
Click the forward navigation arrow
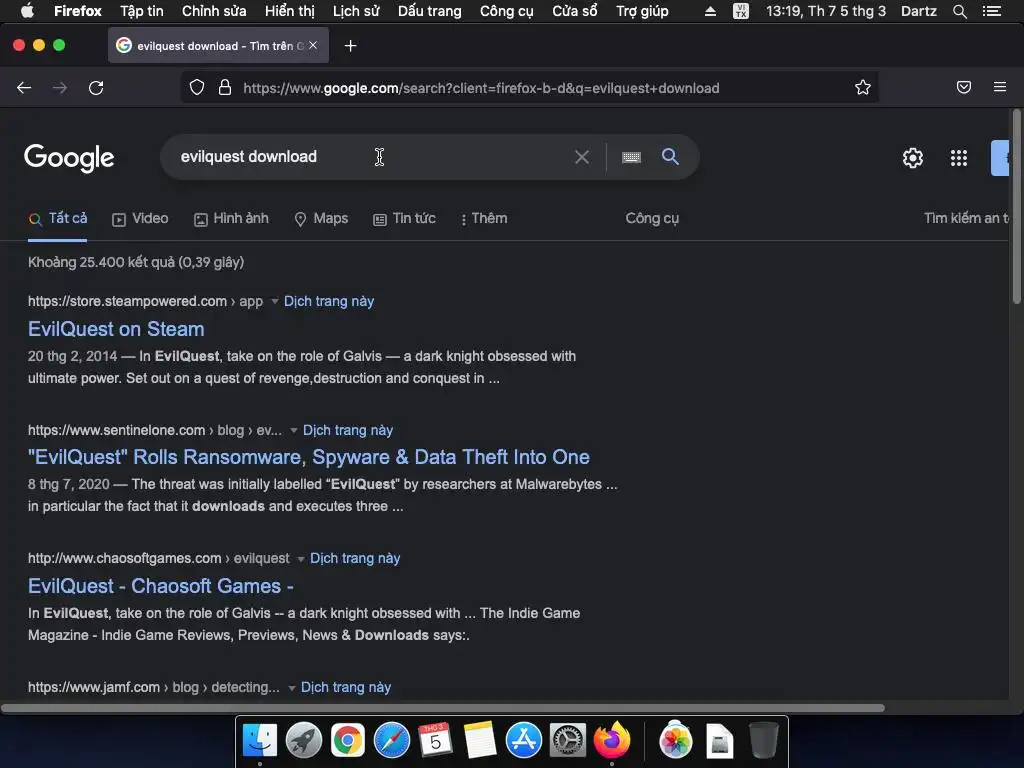point(60,88)
